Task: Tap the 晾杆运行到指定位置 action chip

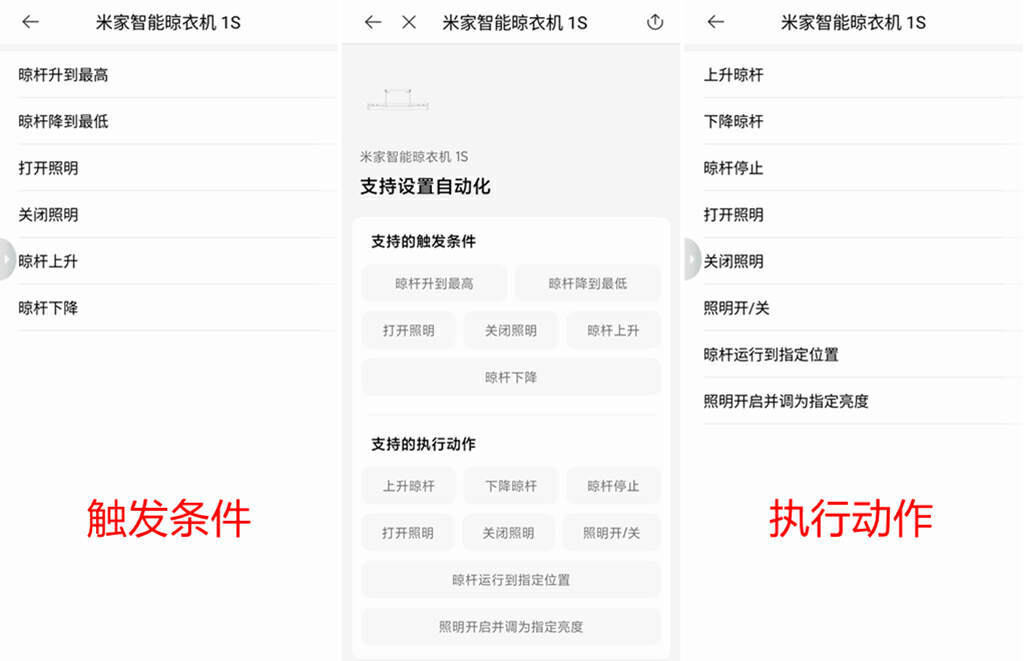Action: point(511,580)
